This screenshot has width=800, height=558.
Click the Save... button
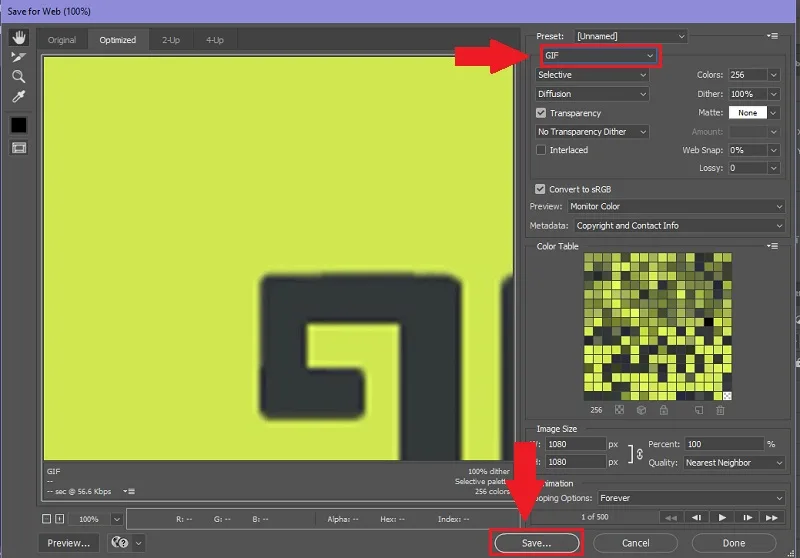click(x=537, y=543)
